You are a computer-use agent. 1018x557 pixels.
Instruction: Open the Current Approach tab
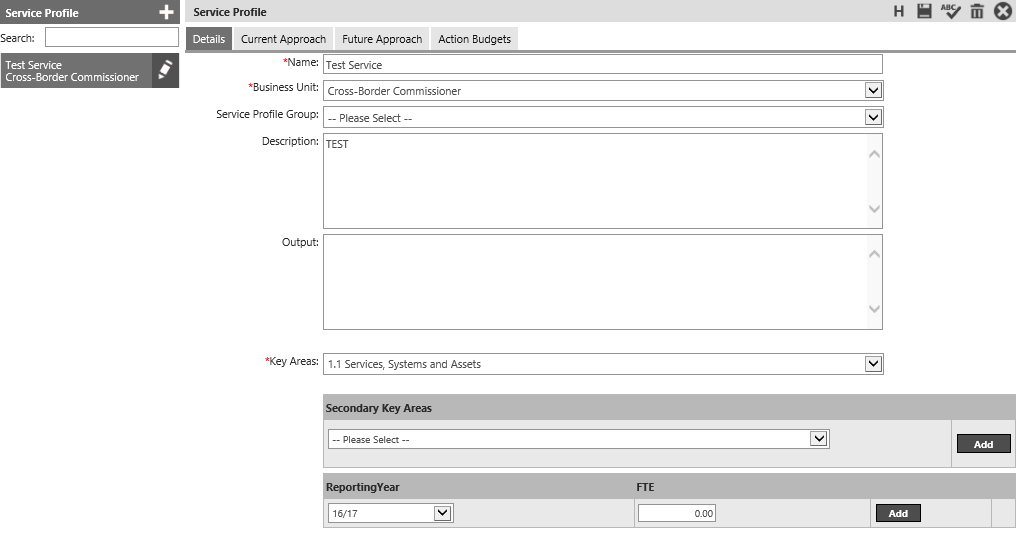pos(283,39)
